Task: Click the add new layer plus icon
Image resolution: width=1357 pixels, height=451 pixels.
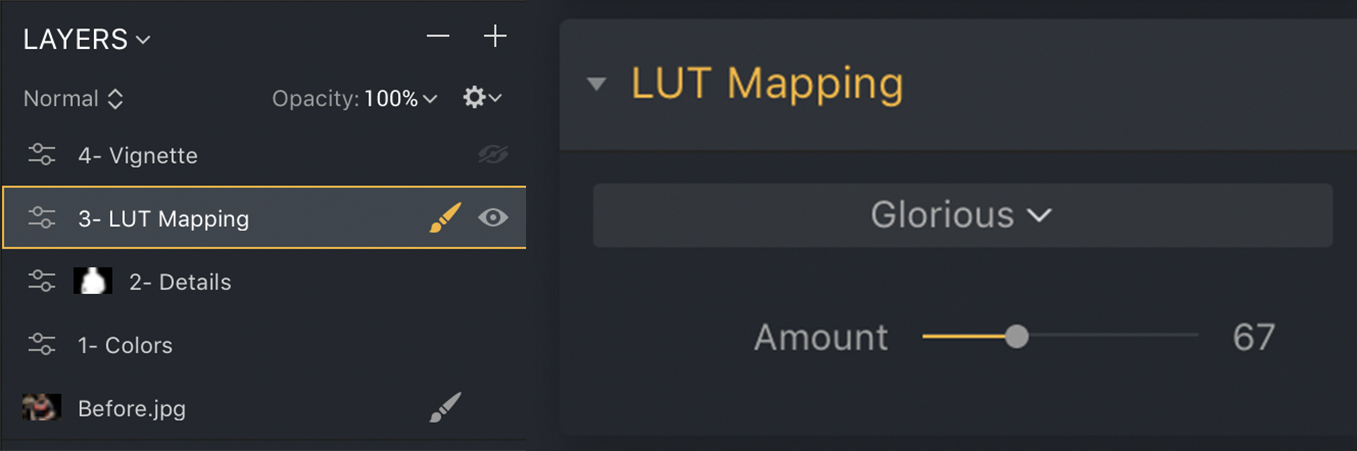Action: [x=495, y=37]
